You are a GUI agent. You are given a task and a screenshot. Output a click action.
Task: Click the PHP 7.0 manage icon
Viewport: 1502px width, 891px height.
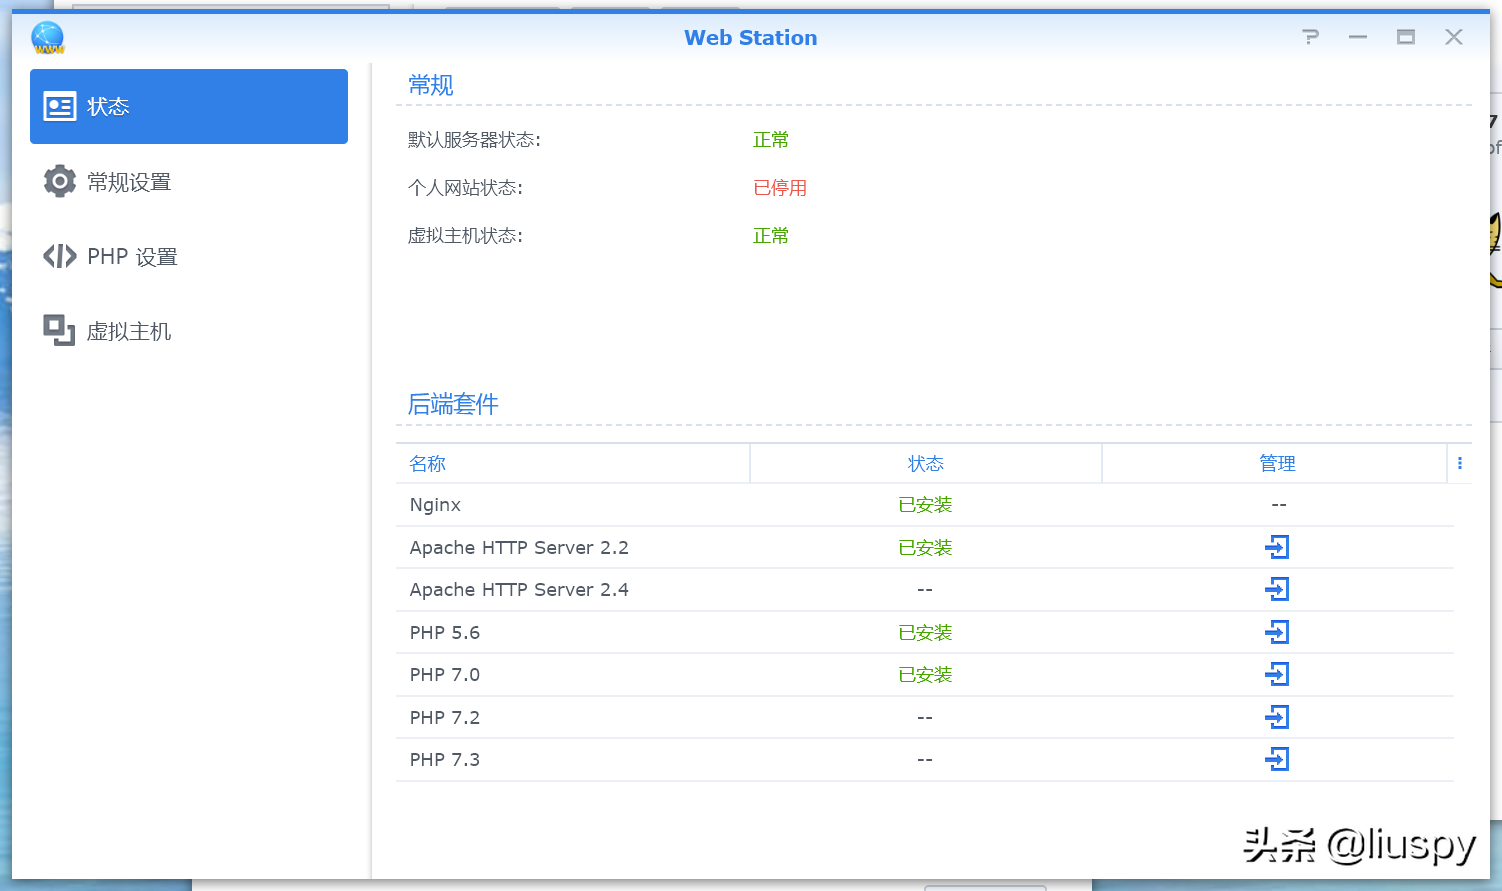pos(1277,675)
